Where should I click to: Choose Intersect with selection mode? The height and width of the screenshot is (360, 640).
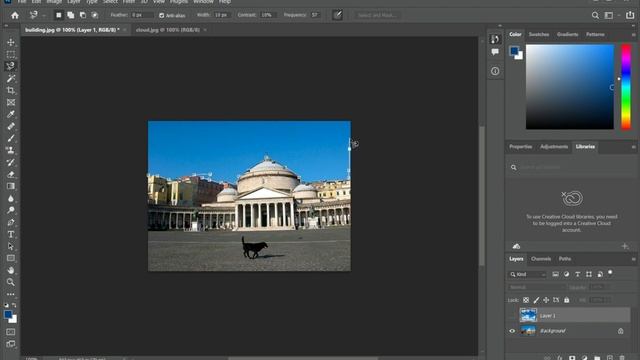(x=95, y=15)
